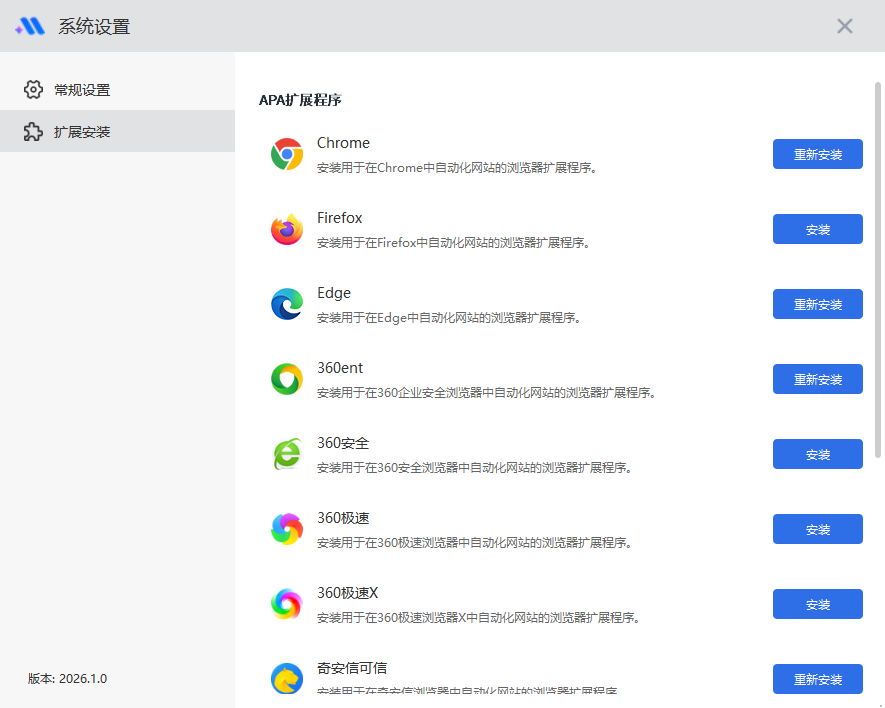Click the Firefox browser icon

tap(287, 229)
